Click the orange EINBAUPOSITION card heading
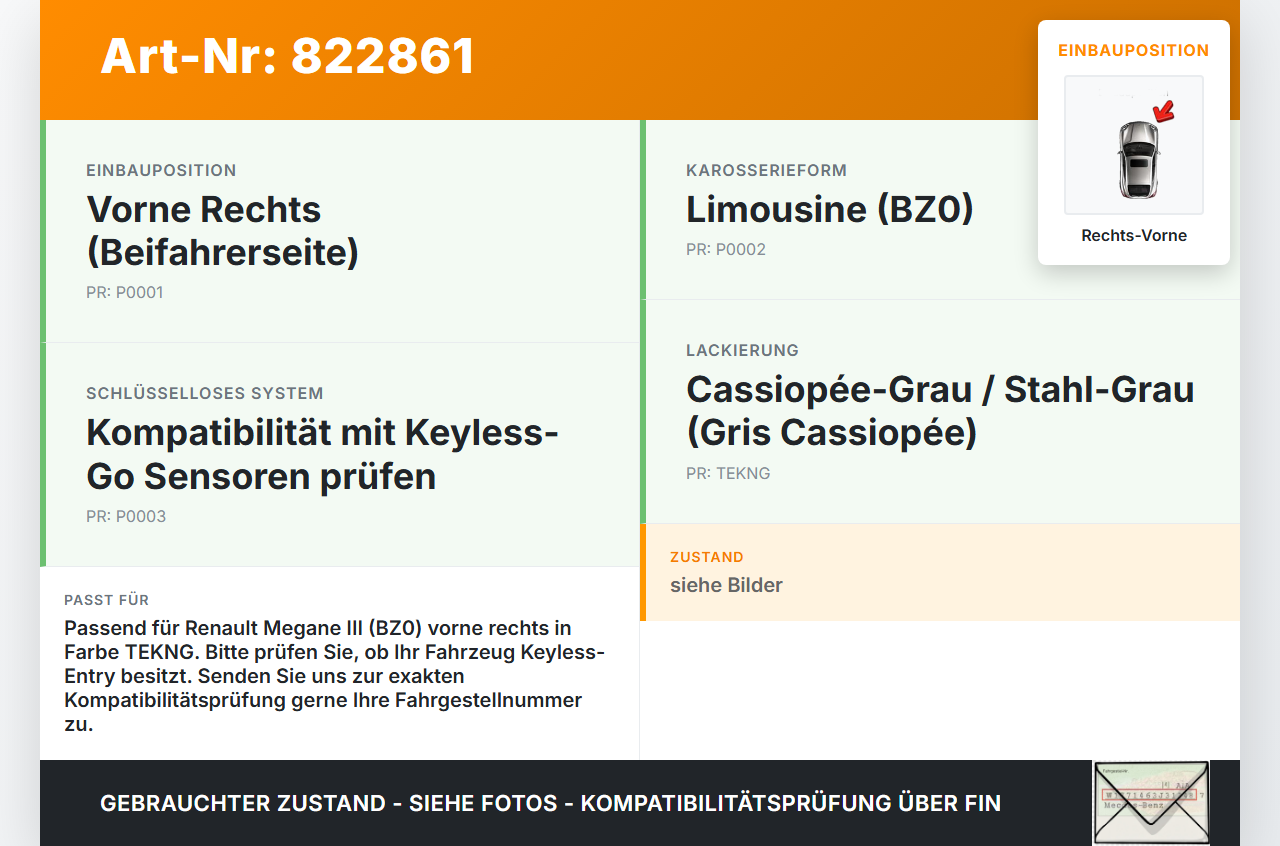1280x846 pixels. click(1134, 50)
